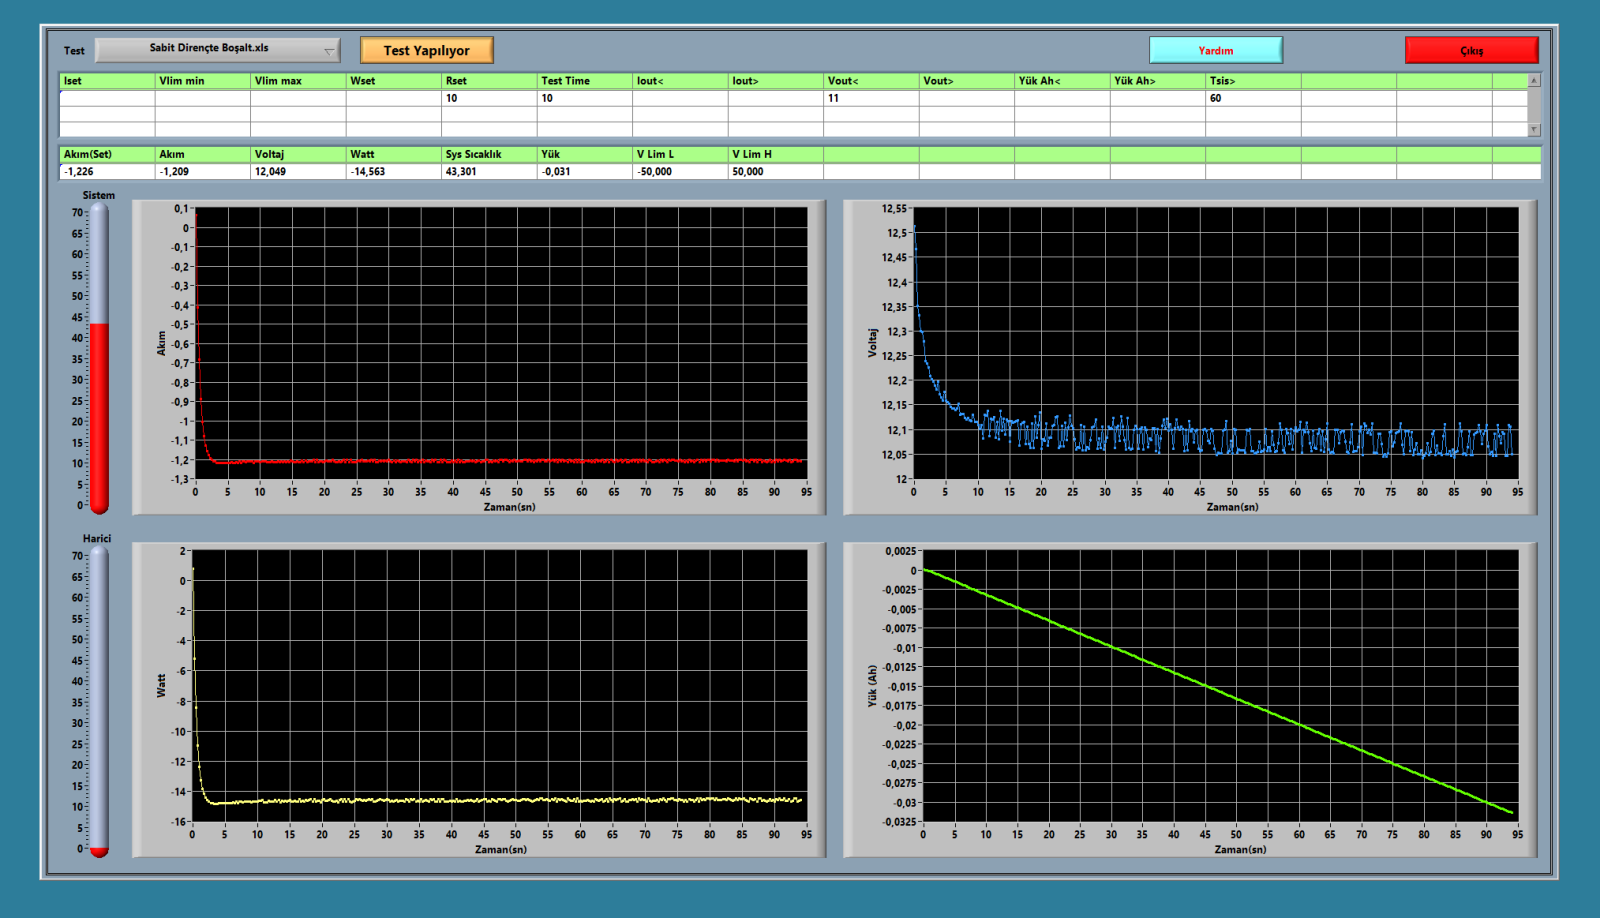This screenshot has height=918, width=1600.
Task: Click Zaman(sn) axis label under Voltaj graph
Action: point(1233,507)
